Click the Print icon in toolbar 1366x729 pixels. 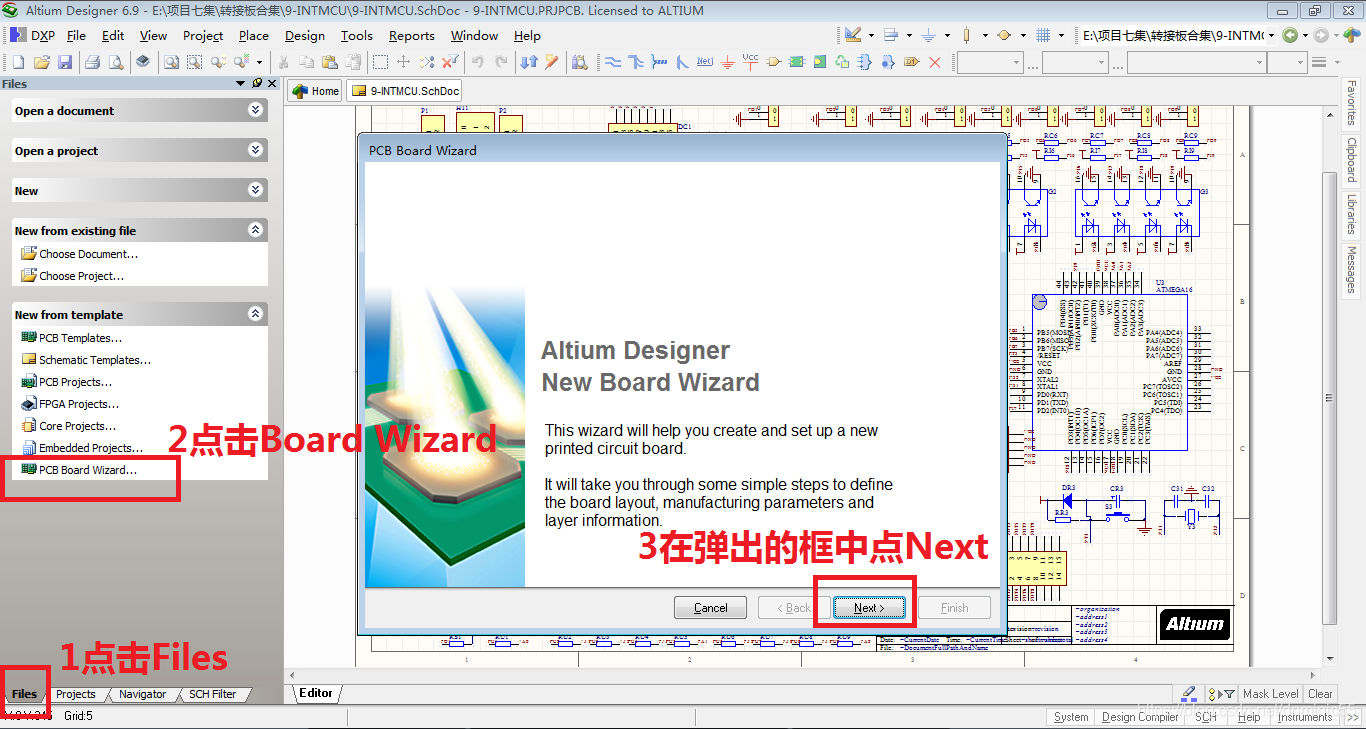coord(92,62)
